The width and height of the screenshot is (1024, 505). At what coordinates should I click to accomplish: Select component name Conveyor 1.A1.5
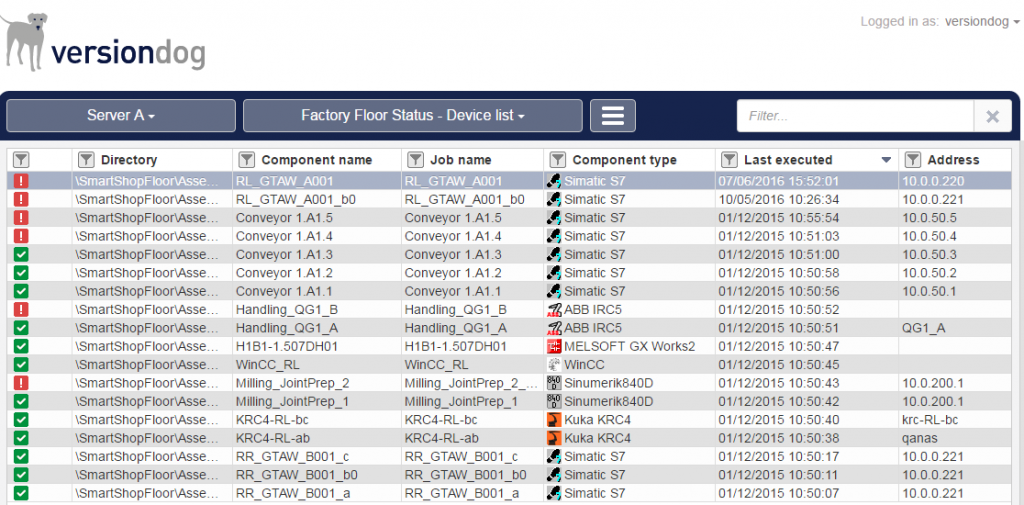pyautogui.click(x=284, y=218)
